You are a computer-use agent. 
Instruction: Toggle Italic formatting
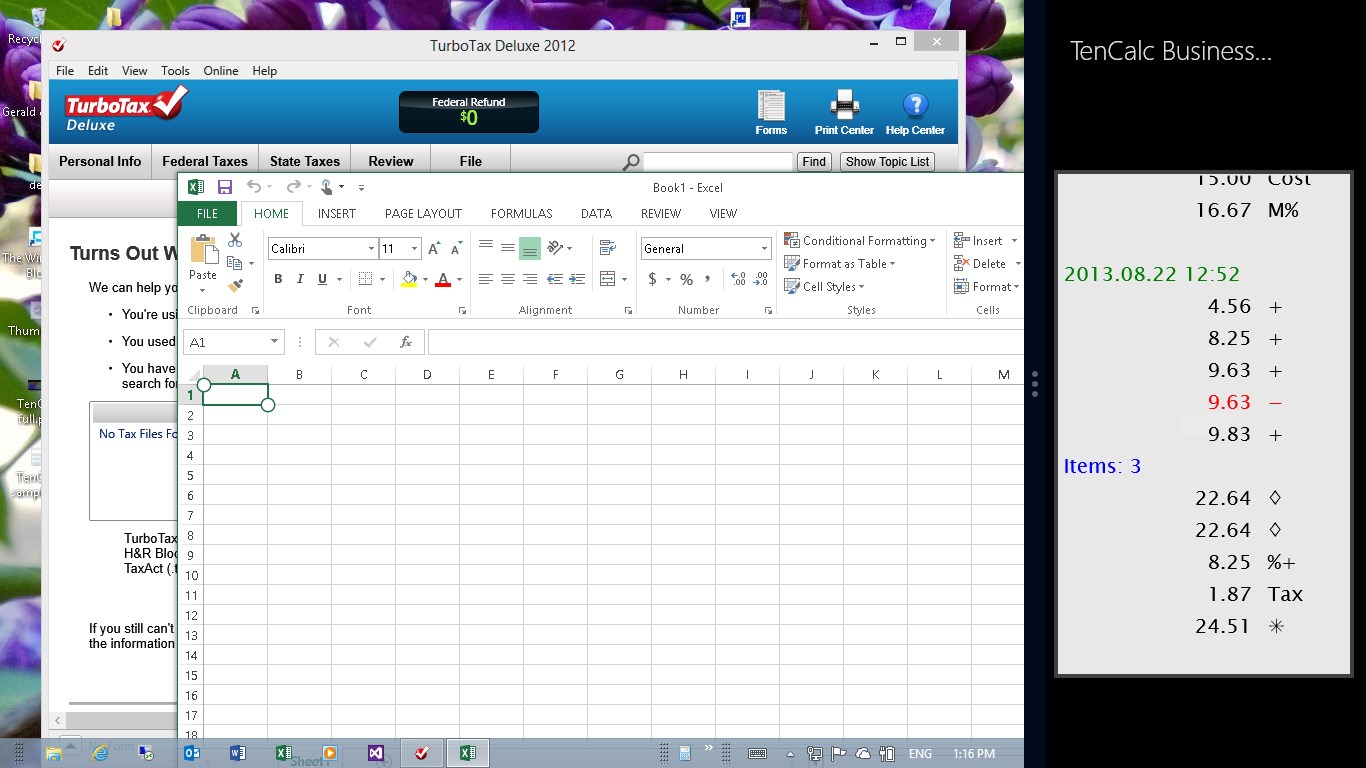pyautogui.click(x=300, y=279)
